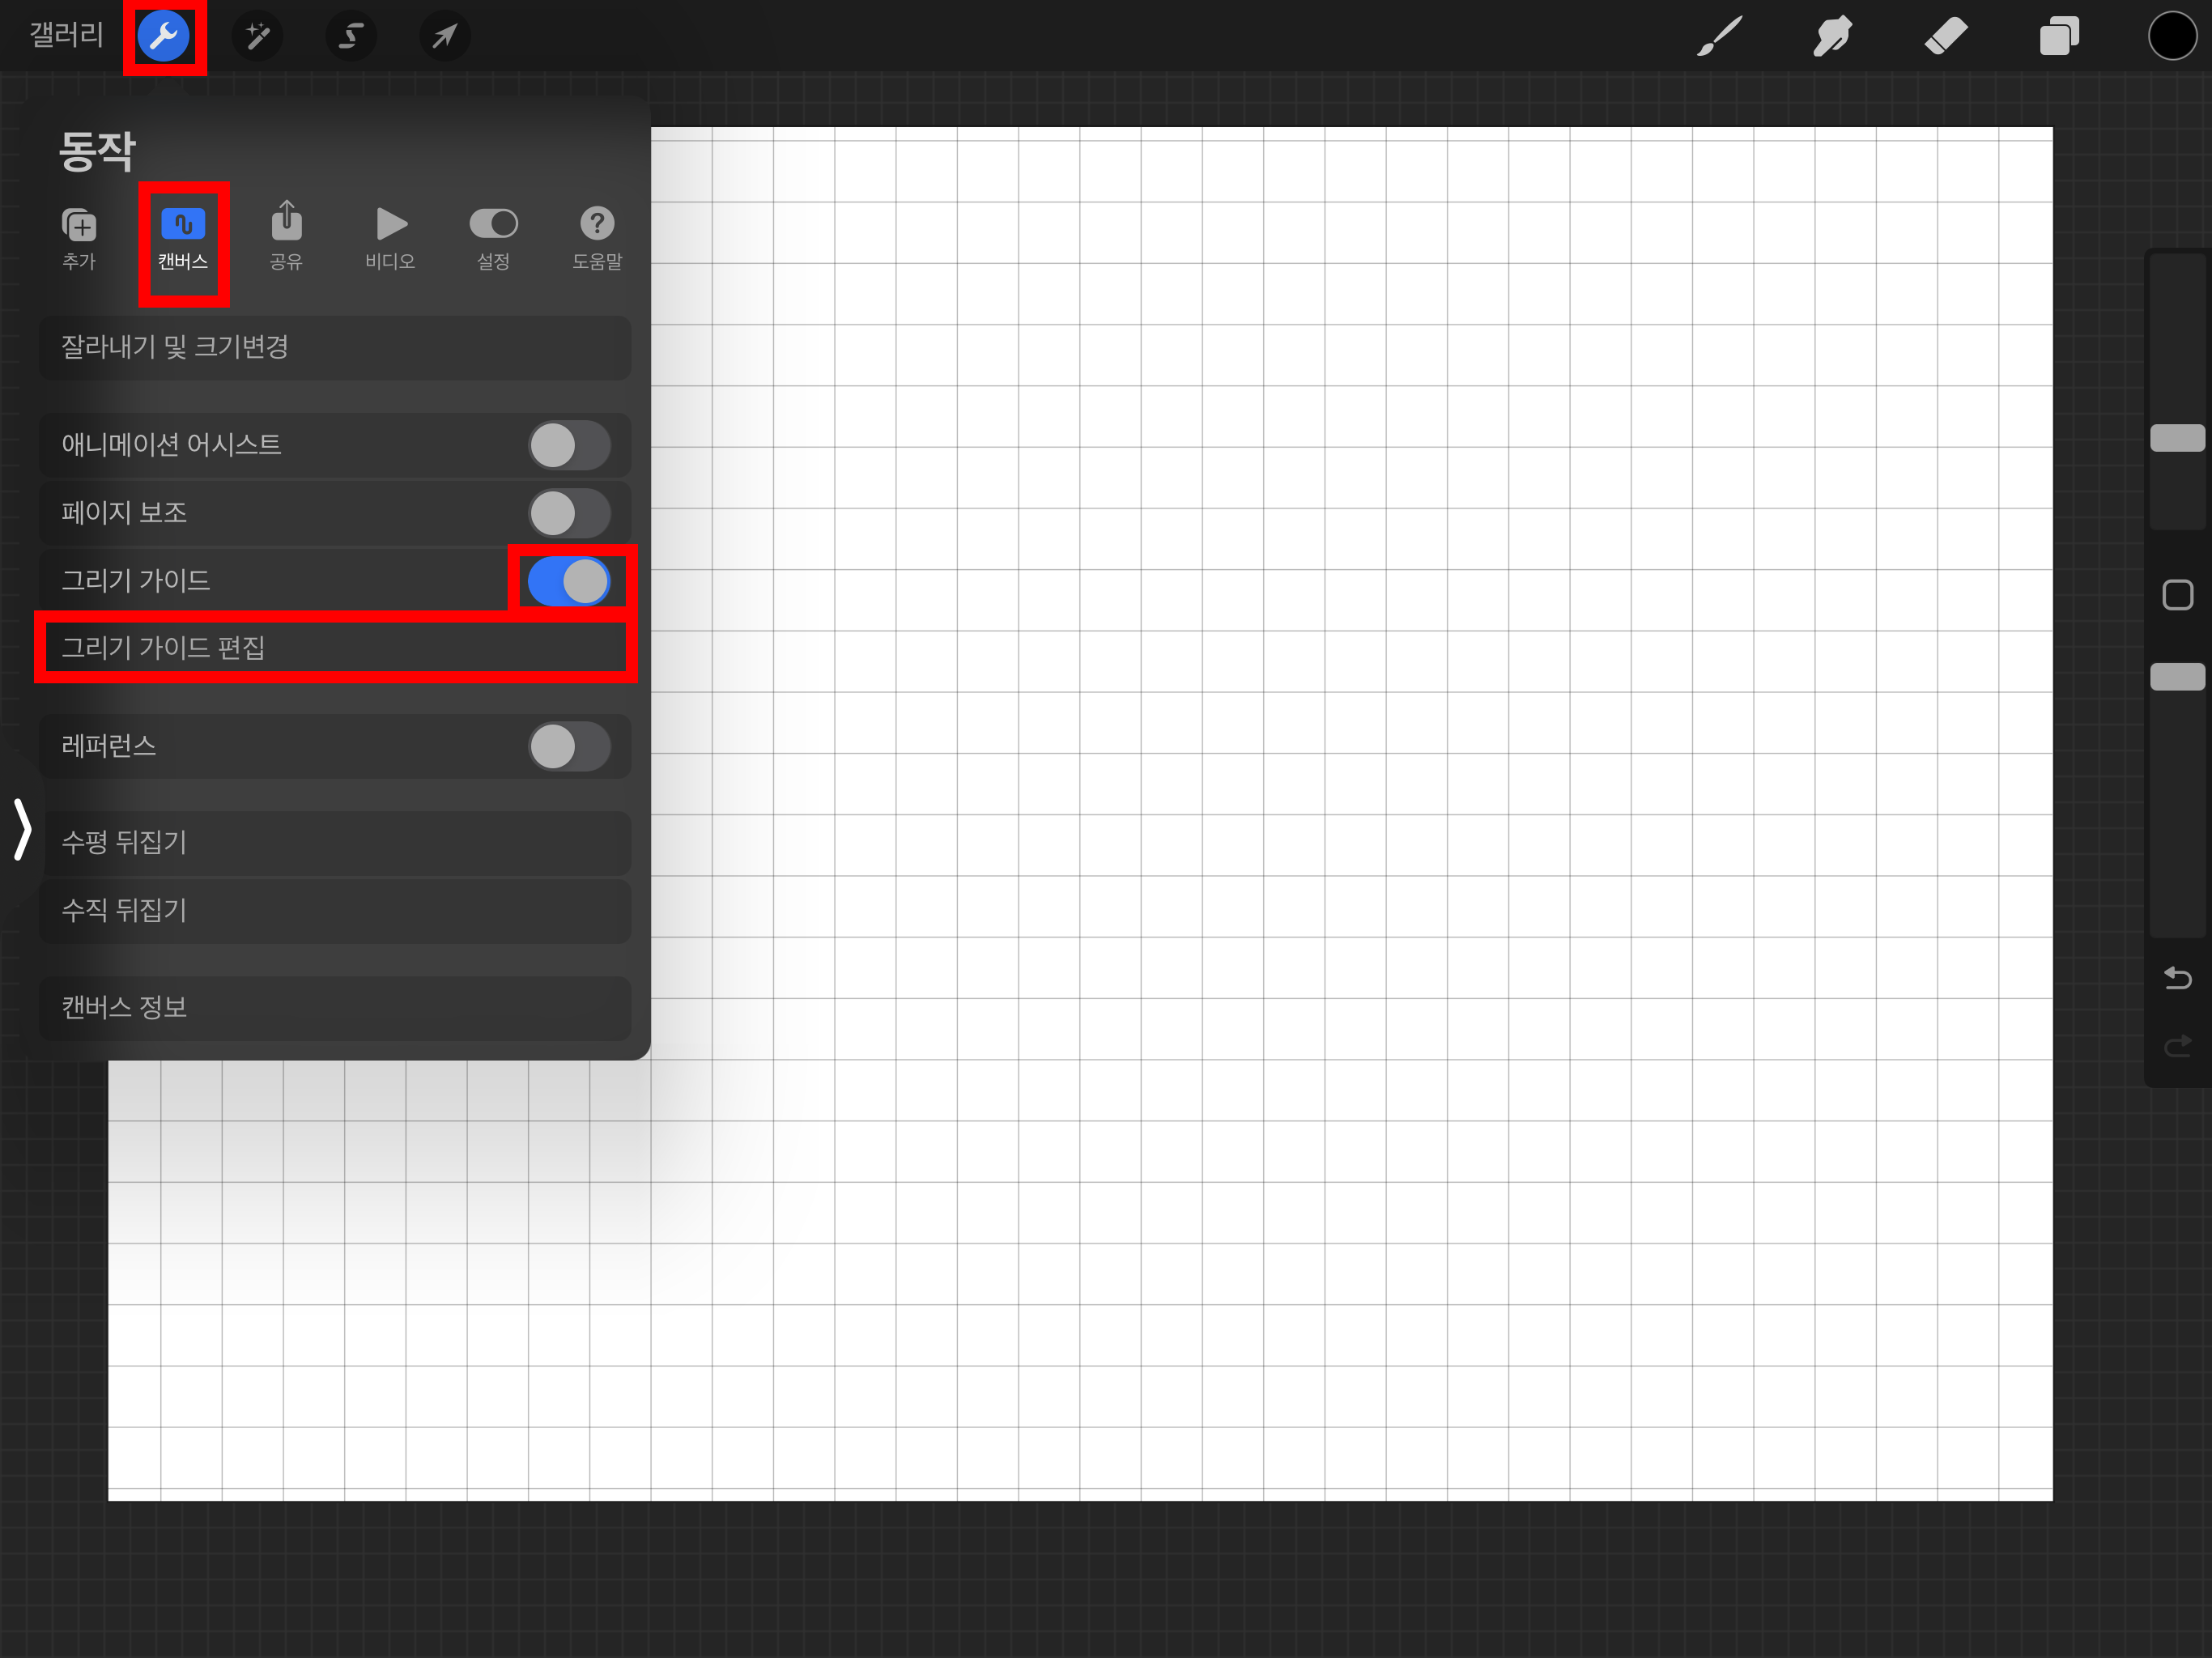Tap the wrench Actions icon
2212x1658 pixels.
click(164, 36)
